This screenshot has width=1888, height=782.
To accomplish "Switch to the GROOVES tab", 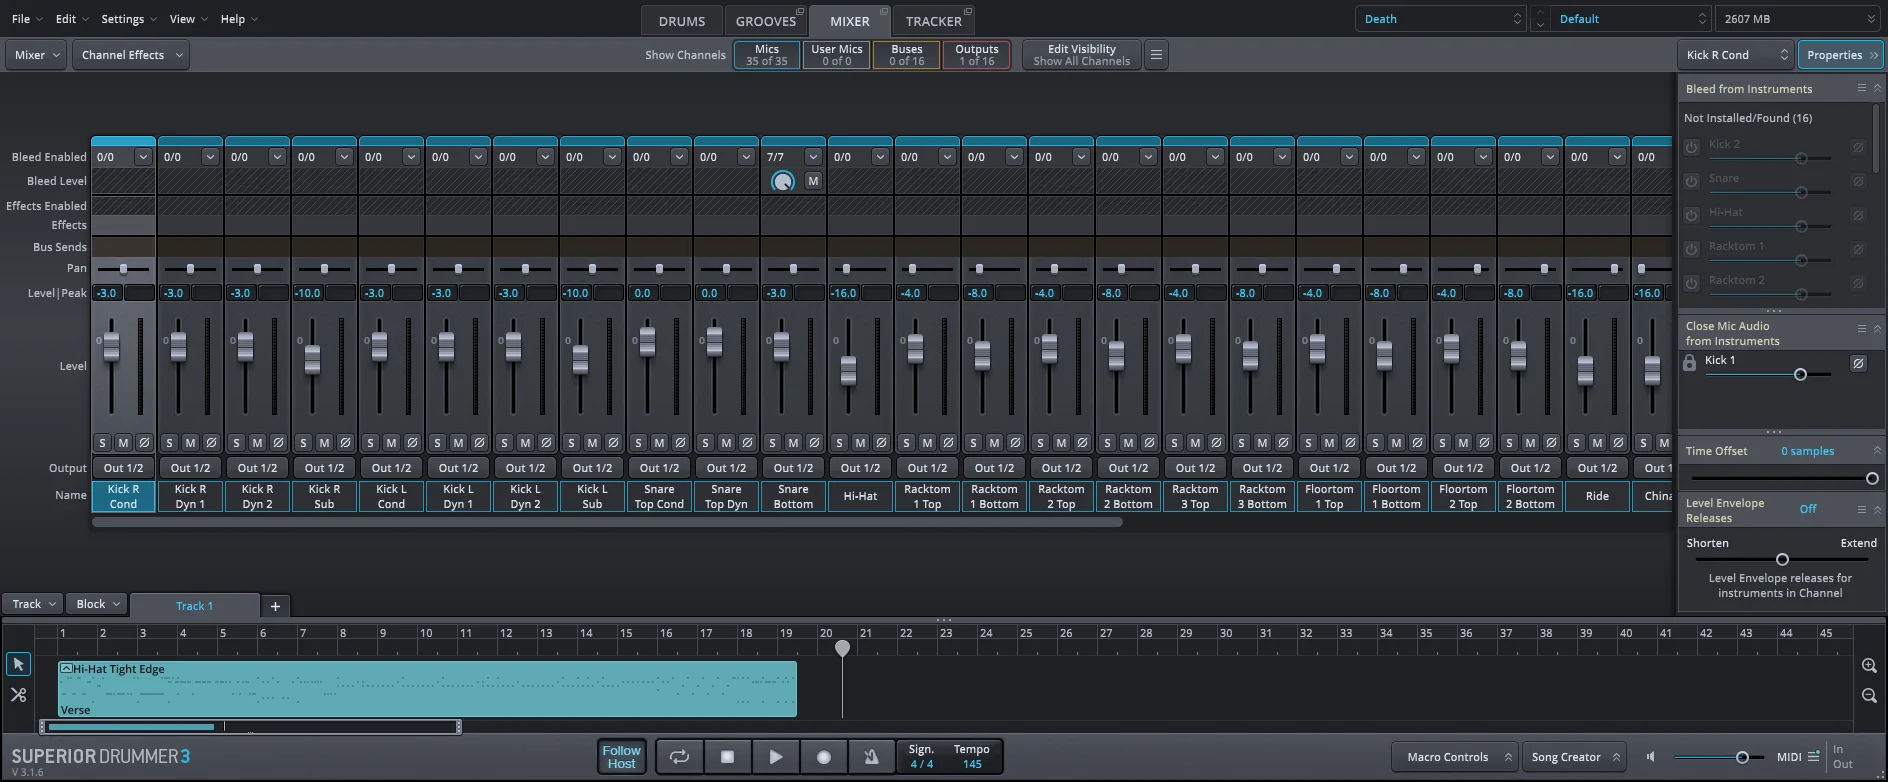I will coord(766,21).
